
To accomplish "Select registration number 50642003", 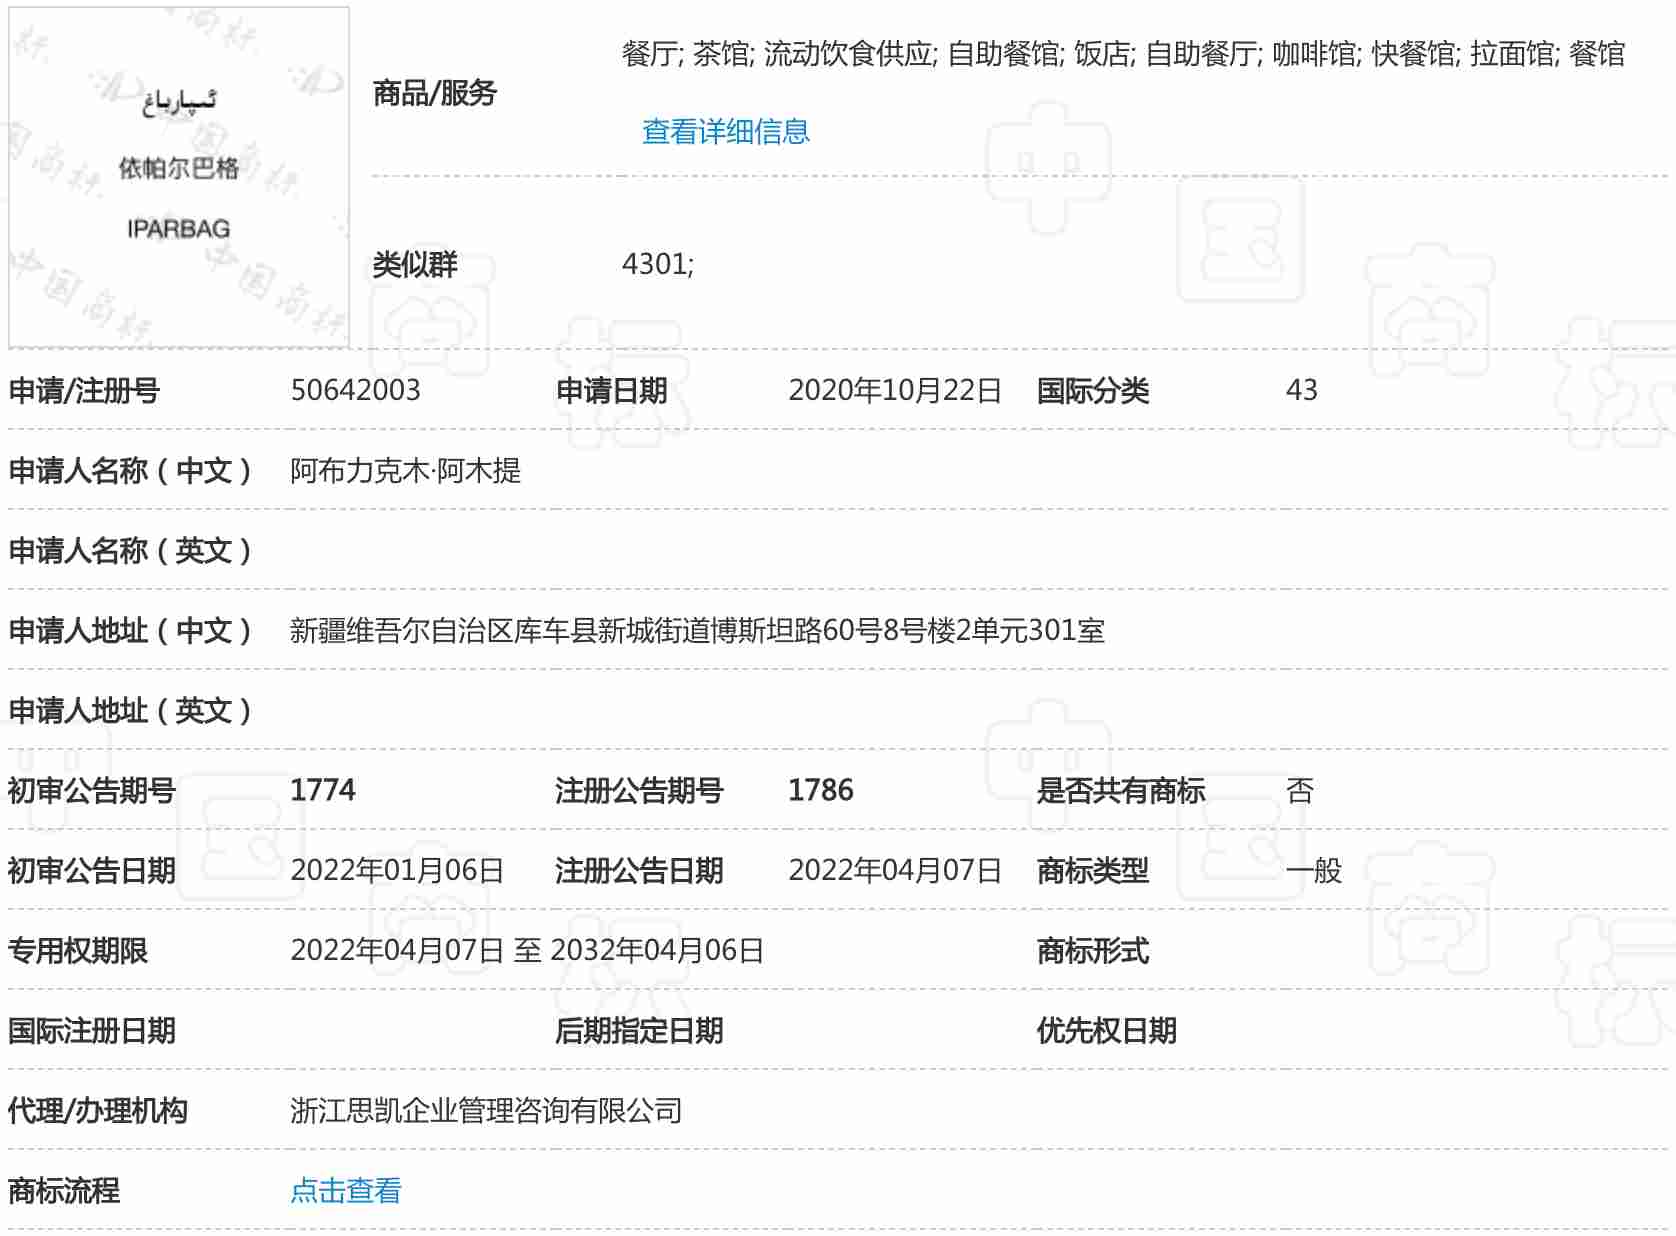I will (355, 390).
